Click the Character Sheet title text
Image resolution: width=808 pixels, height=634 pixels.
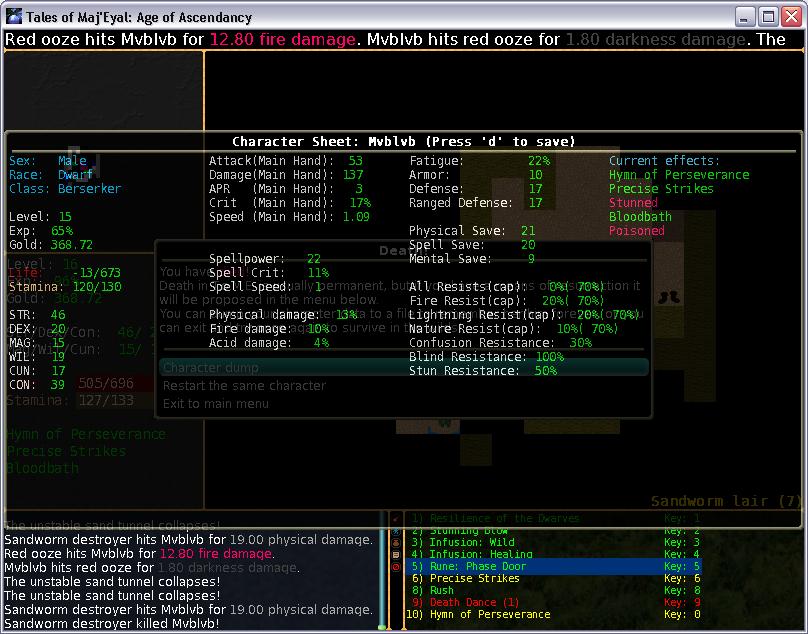coord(403,141)
